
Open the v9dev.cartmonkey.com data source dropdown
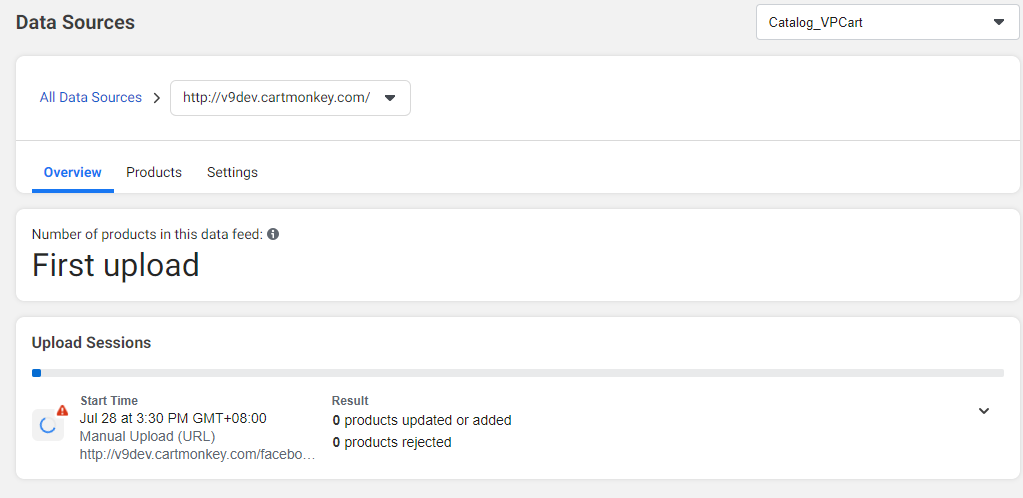click(x=290, y=98)
